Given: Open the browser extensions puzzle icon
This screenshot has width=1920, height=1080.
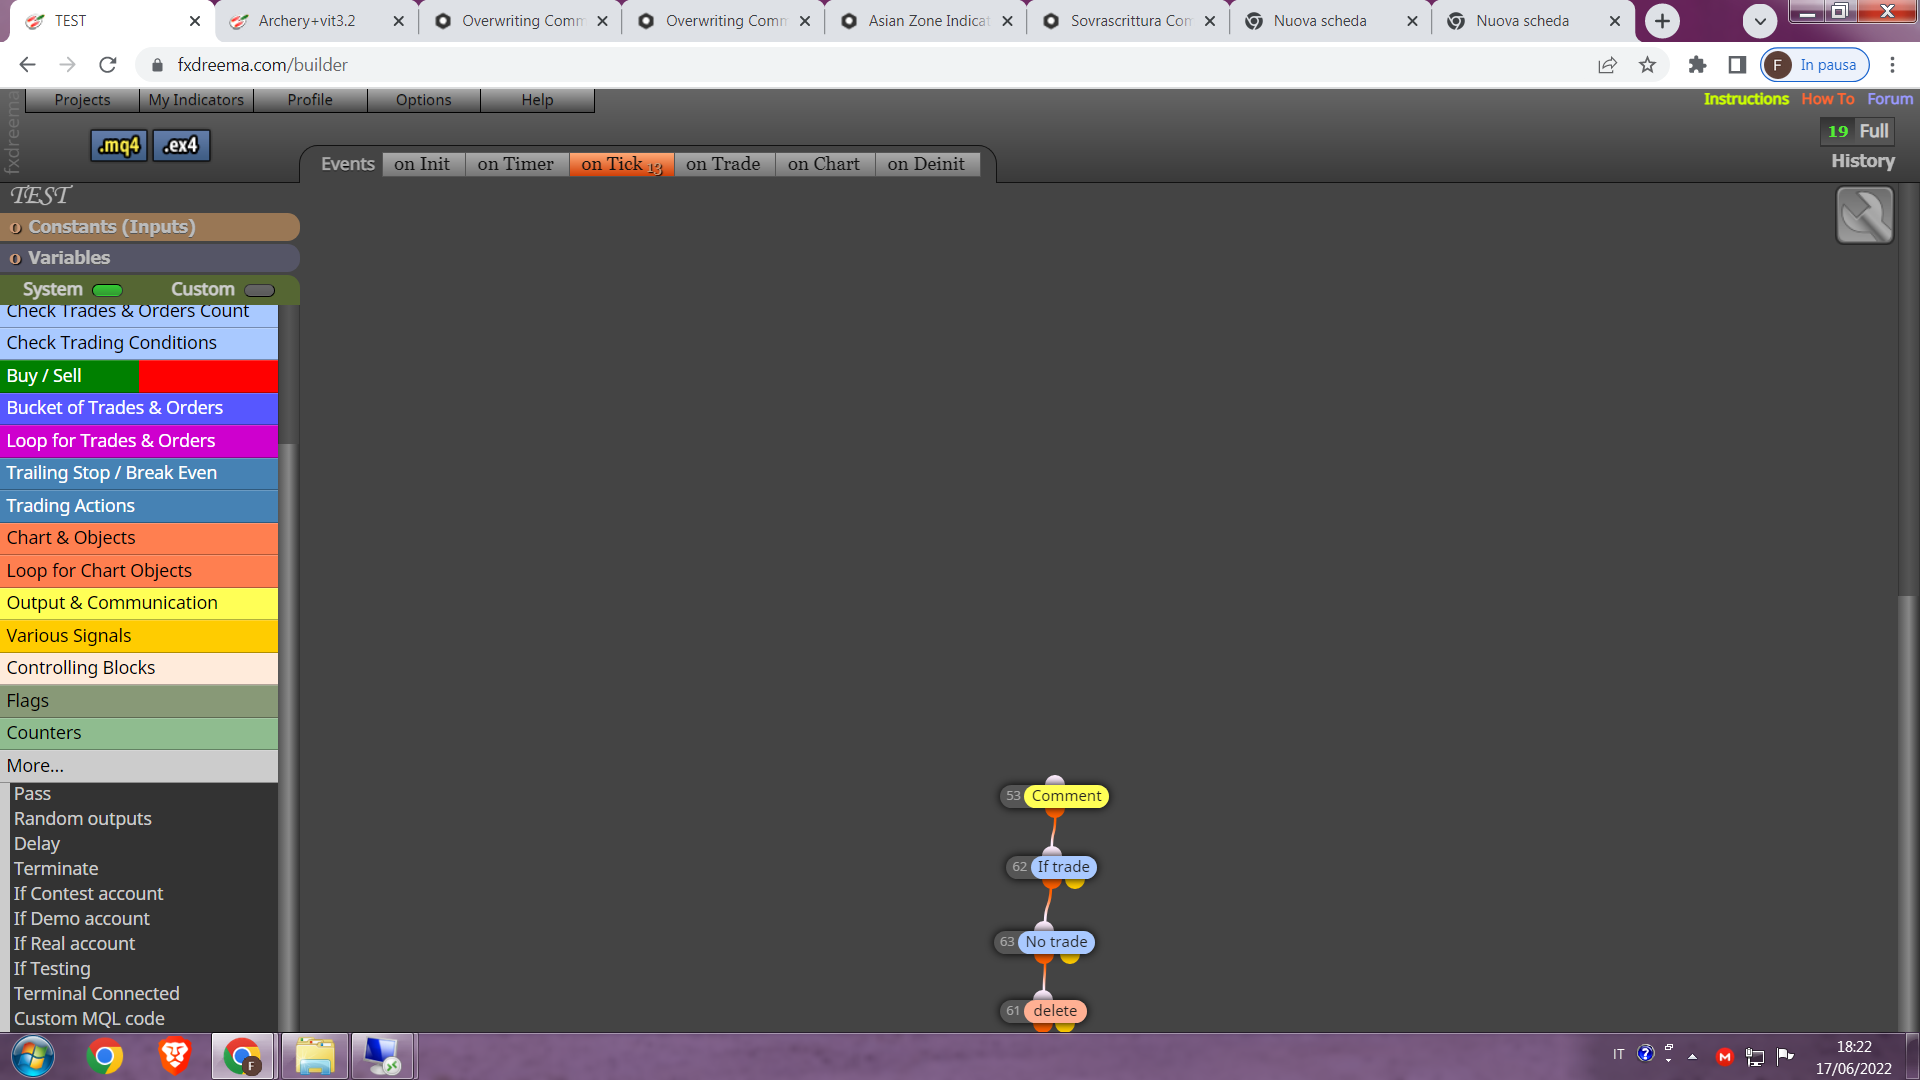Looking at the screenshot, I should [x=1697, y=65].
